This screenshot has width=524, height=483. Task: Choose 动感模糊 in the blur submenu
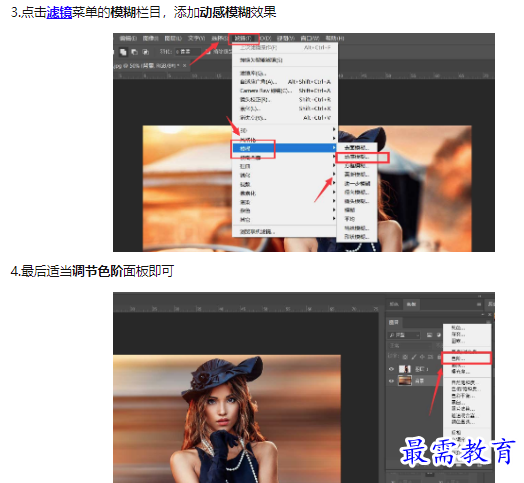click(357, 157)
